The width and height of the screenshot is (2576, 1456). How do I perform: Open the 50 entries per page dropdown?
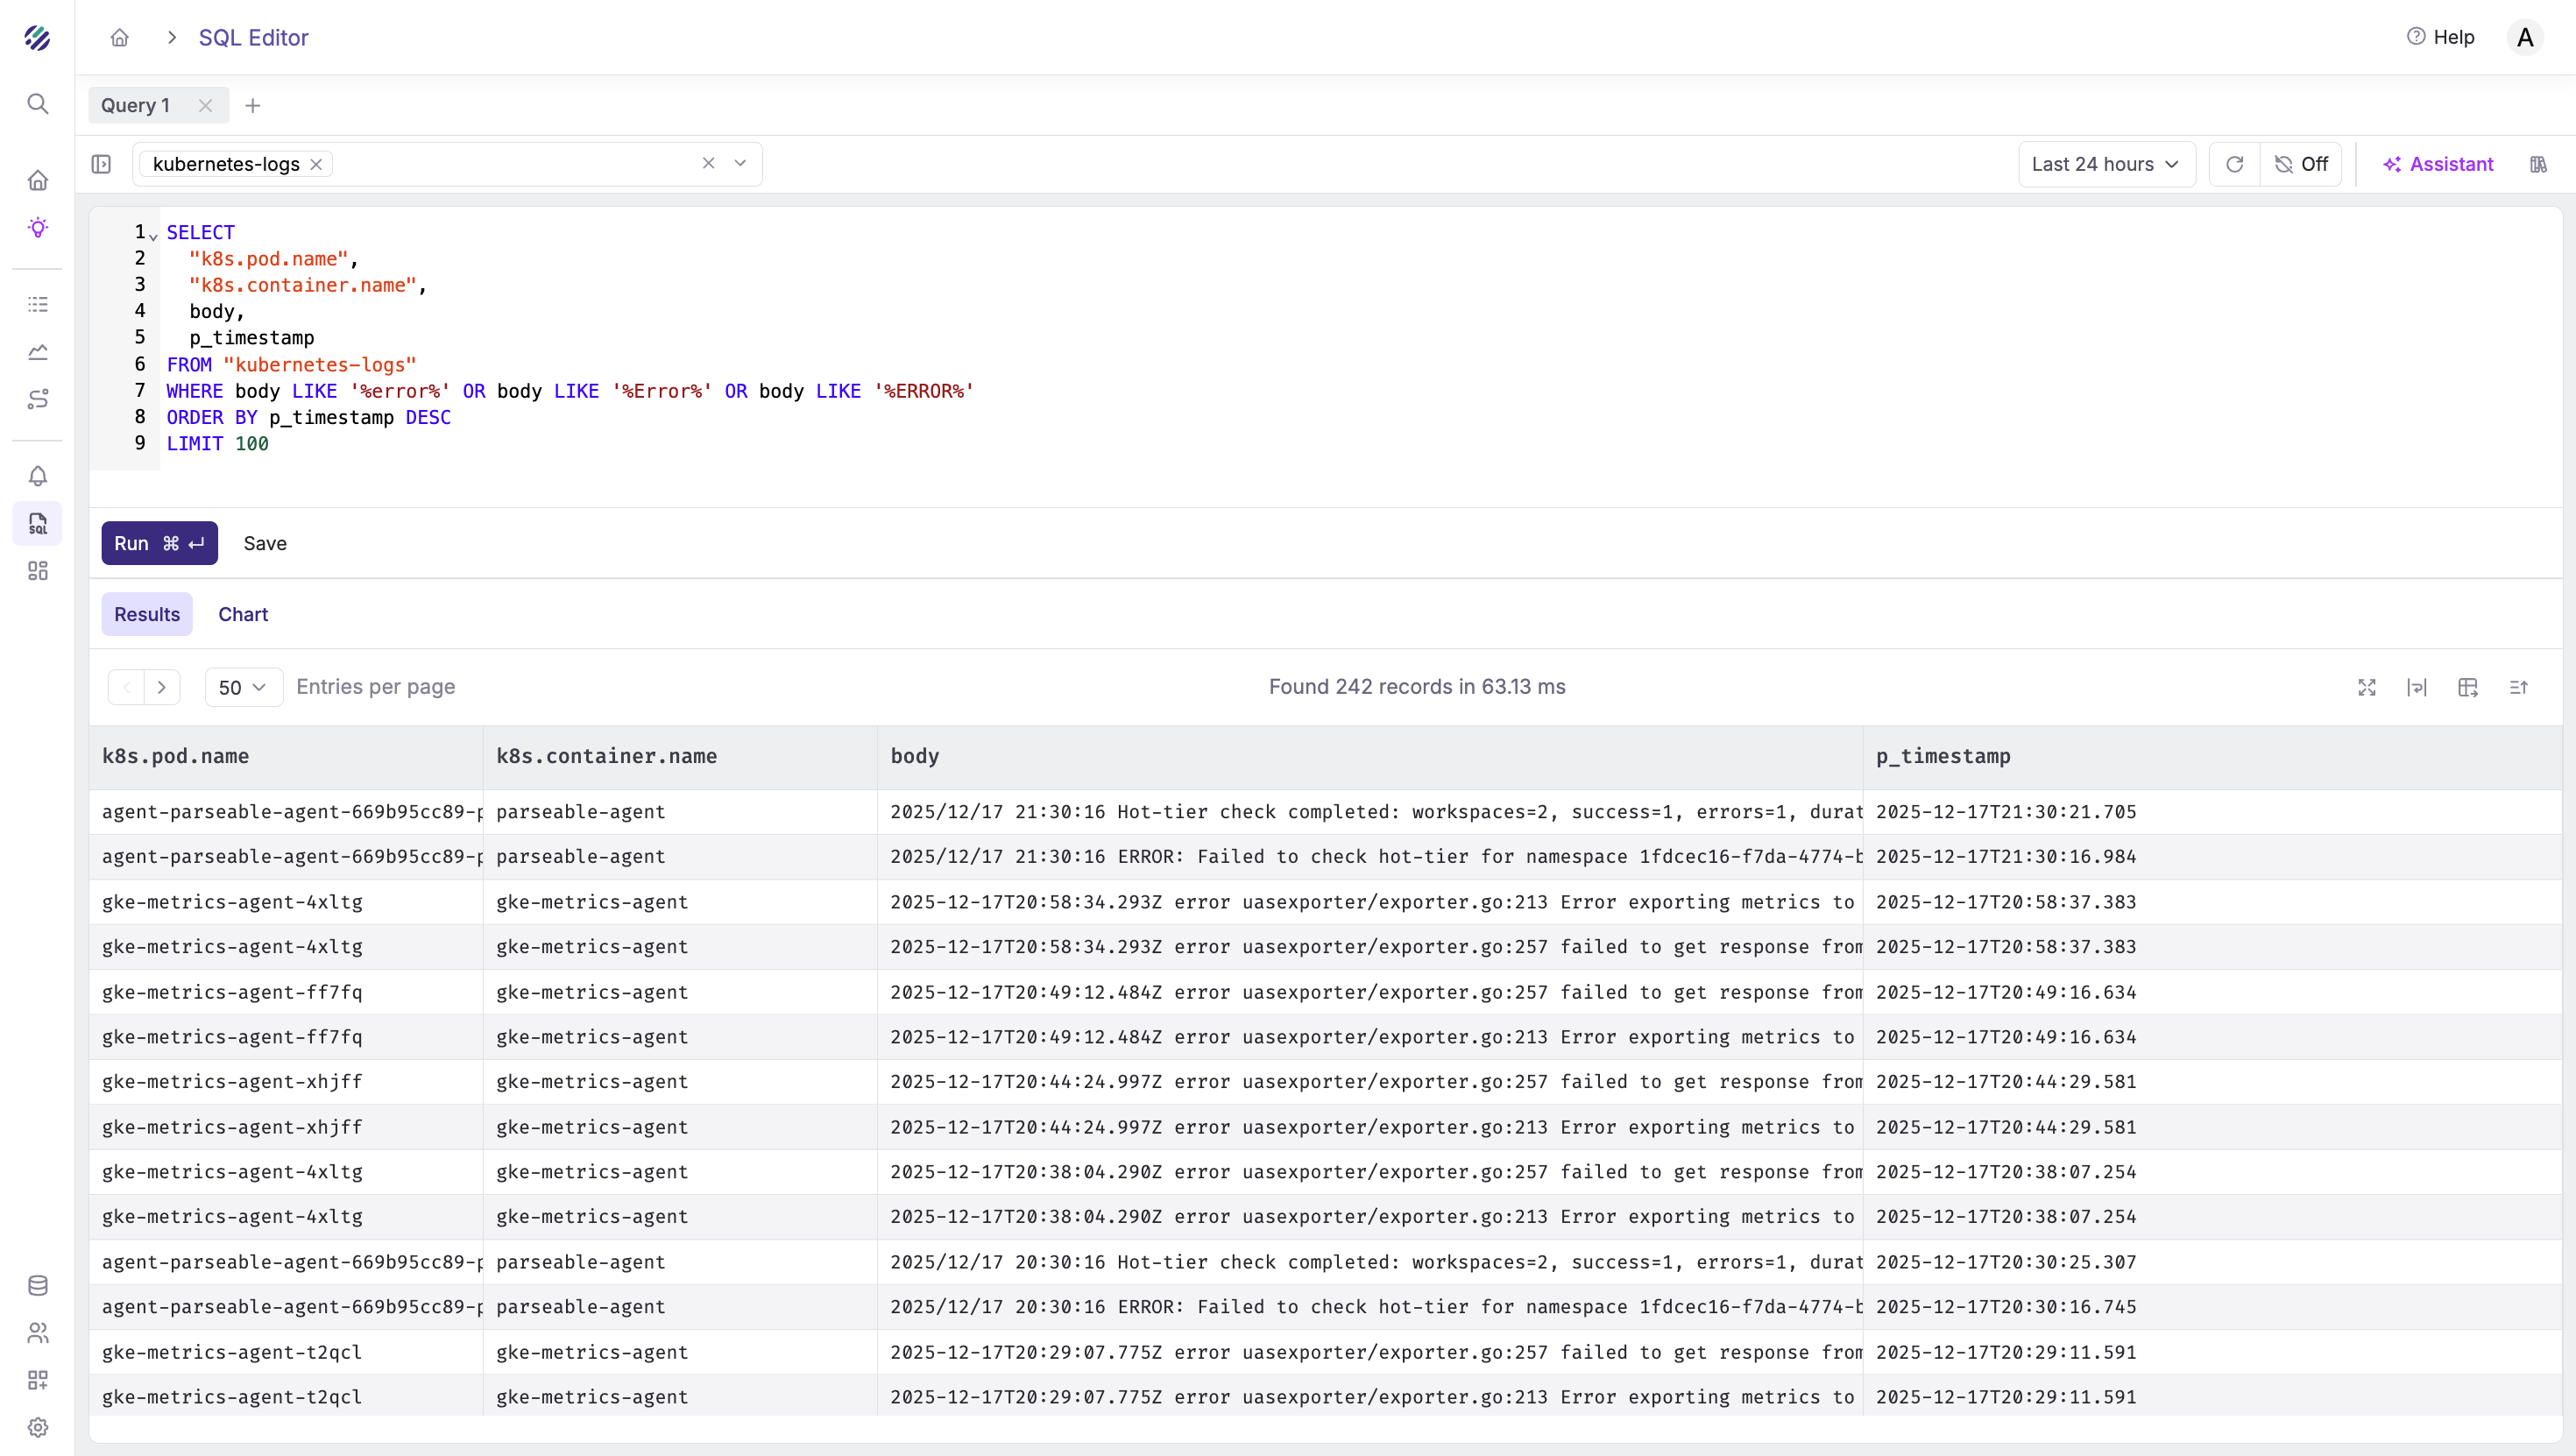[243, 687]
